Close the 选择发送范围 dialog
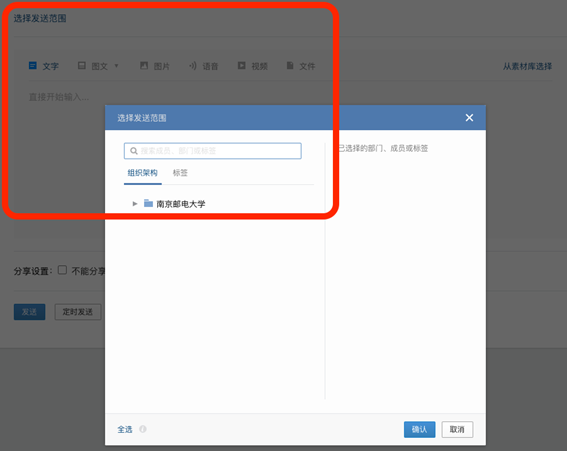 click(x=469, y=118)
